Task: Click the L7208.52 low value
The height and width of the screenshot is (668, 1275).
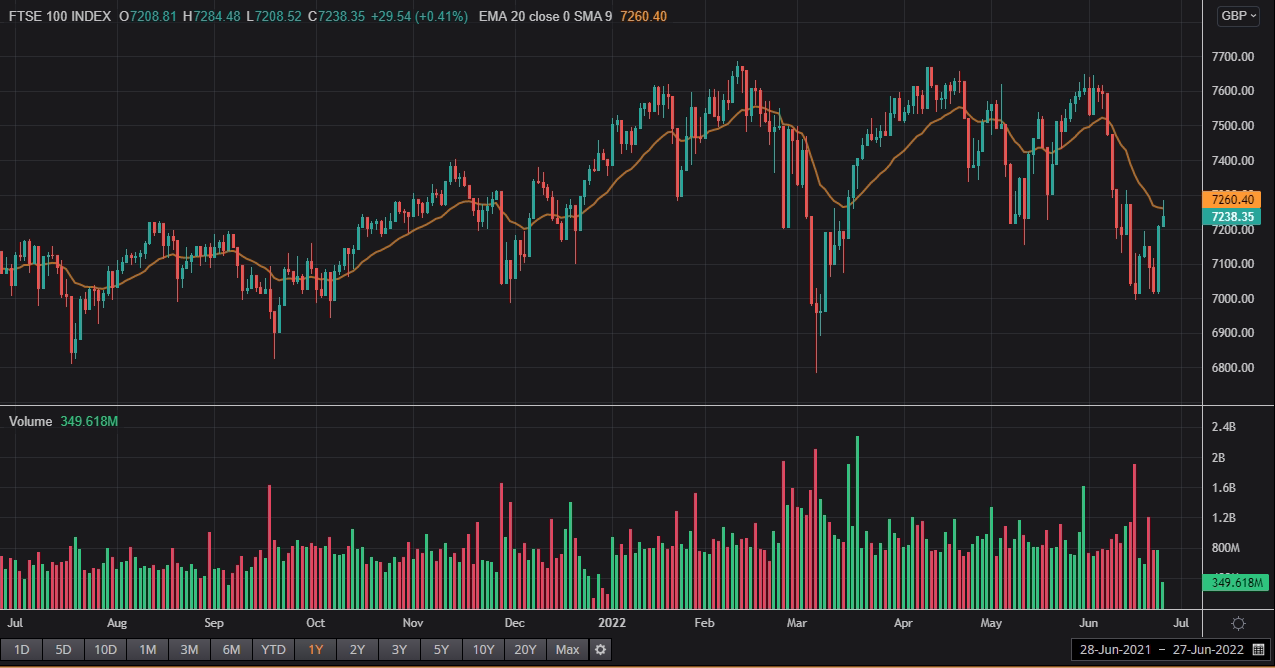Action: (275, 16)
